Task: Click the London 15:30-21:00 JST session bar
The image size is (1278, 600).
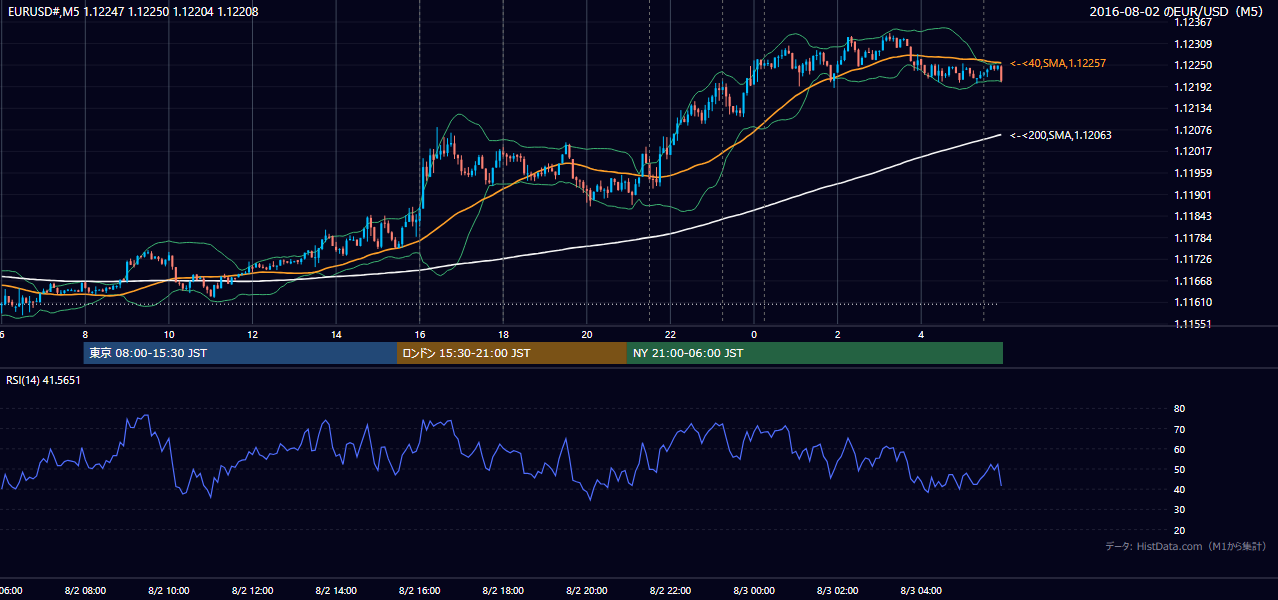Action: tap(512, 353)
